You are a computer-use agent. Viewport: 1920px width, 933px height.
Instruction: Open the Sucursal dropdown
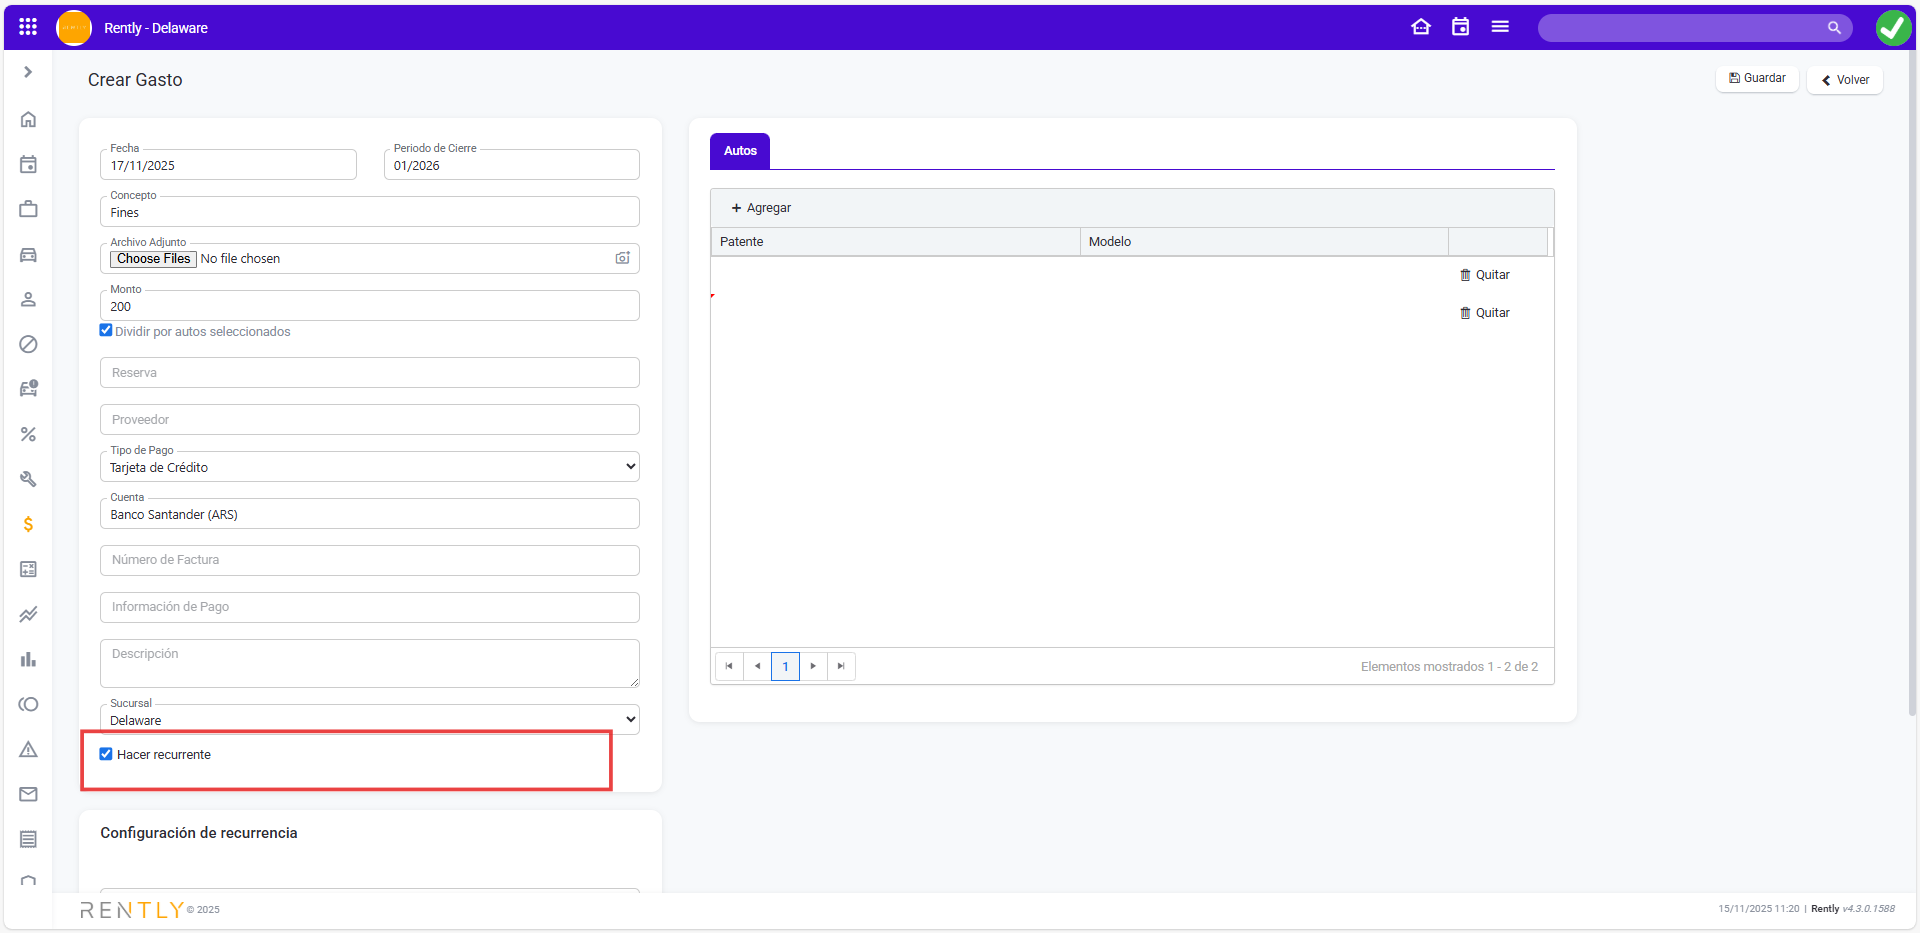pos(369,720)
